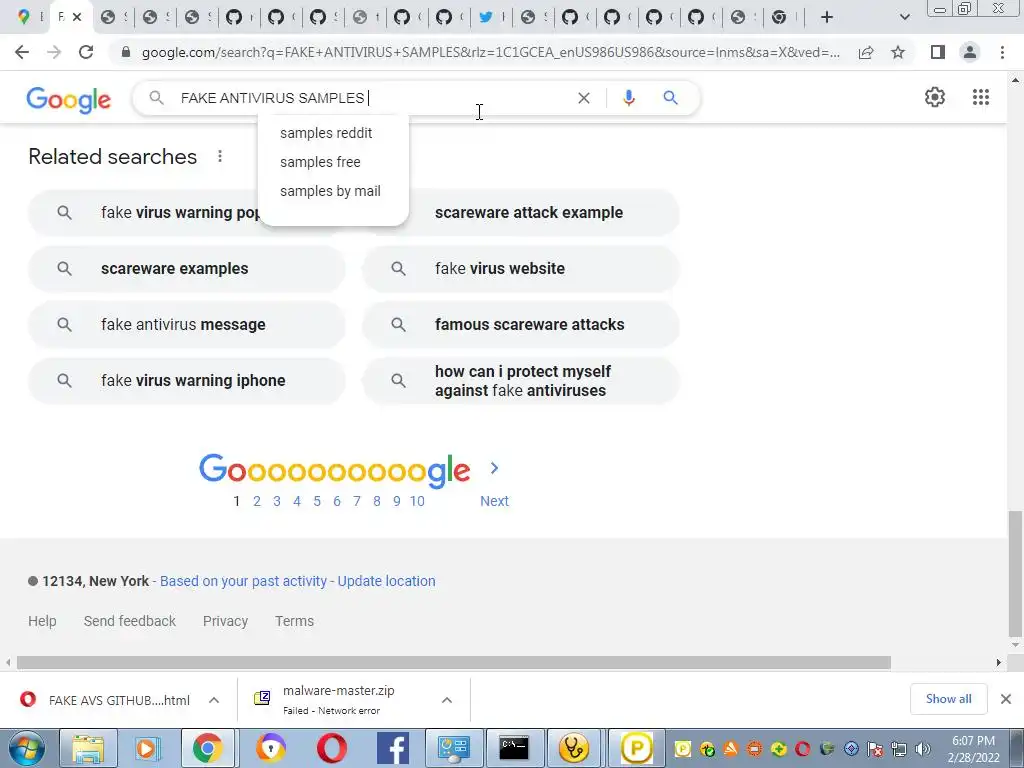Viewport: 1024px width, 768px height.
Task: Open the Windows Start menu
Action: [26, 748]
